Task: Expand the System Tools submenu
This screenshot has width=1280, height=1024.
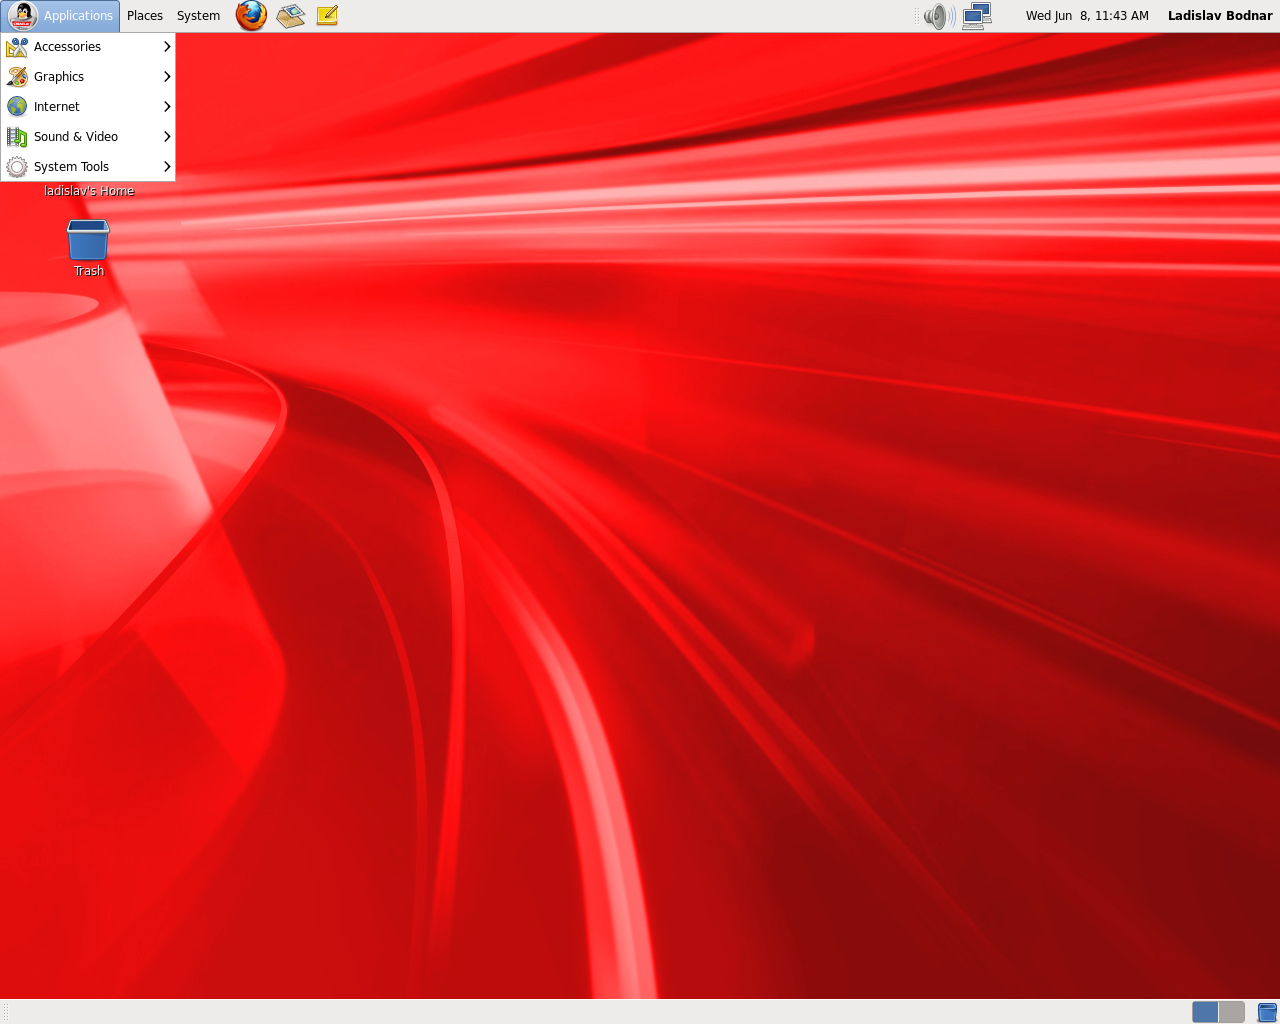Action: tap(69, 166)
